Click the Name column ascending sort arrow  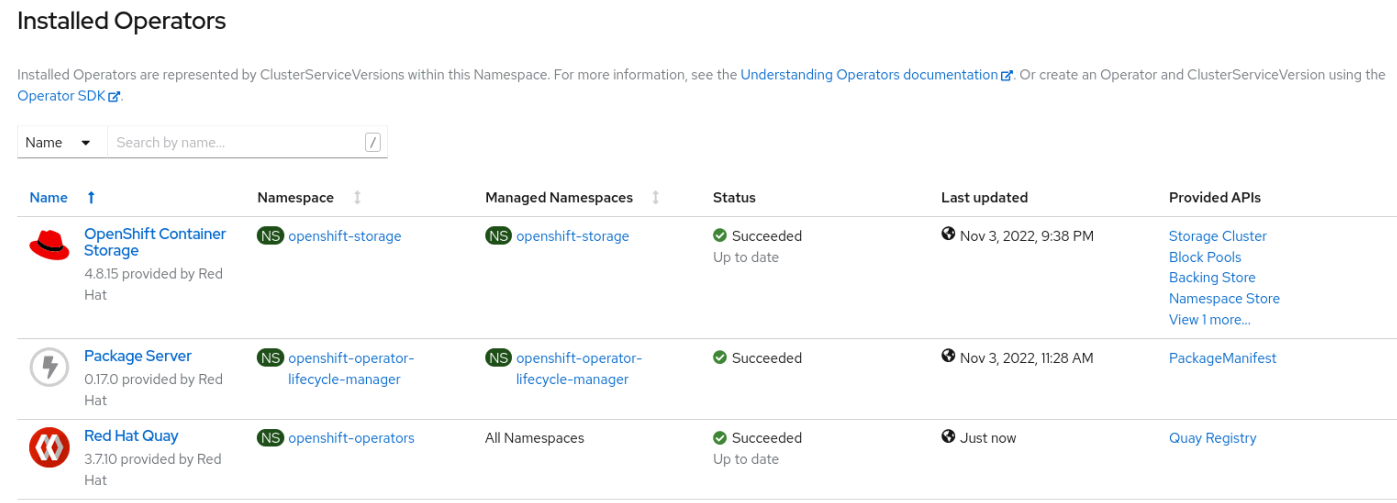coord(91,198)
